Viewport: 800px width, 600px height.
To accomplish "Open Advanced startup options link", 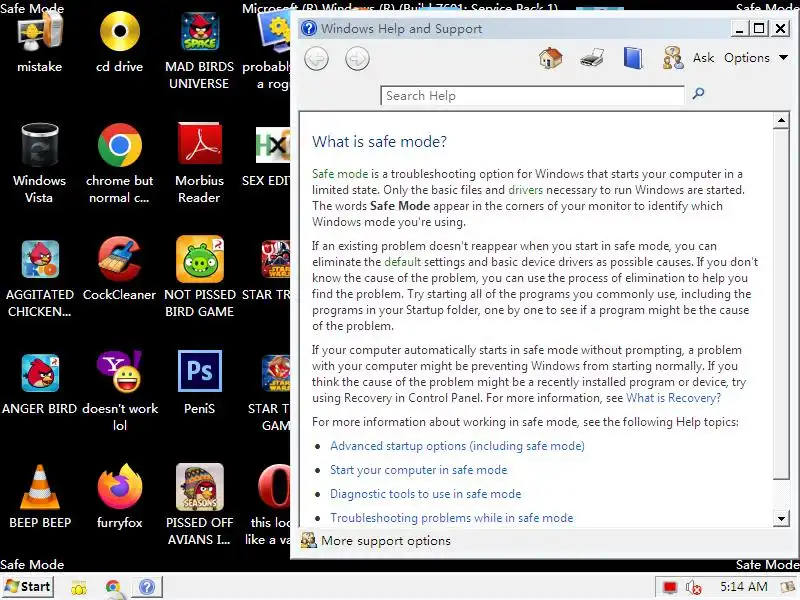I will (x=457, y=446).
